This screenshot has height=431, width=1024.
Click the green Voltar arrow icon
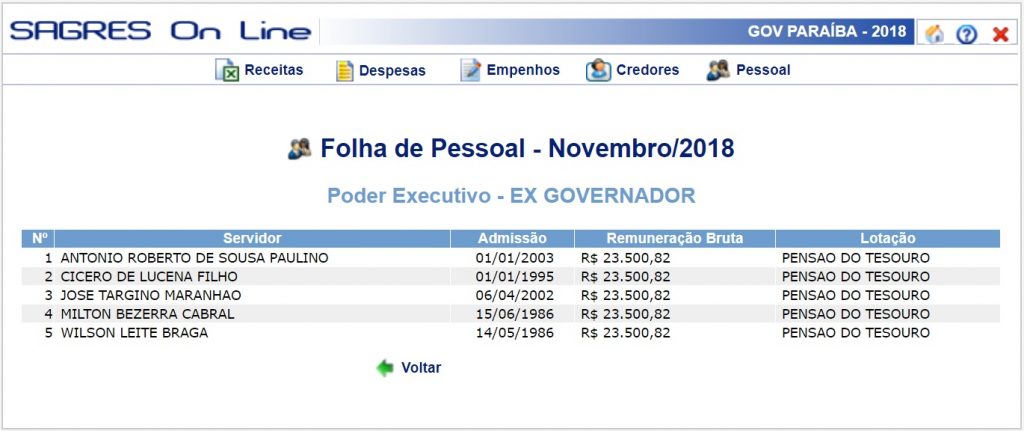[x=385, y=368]
